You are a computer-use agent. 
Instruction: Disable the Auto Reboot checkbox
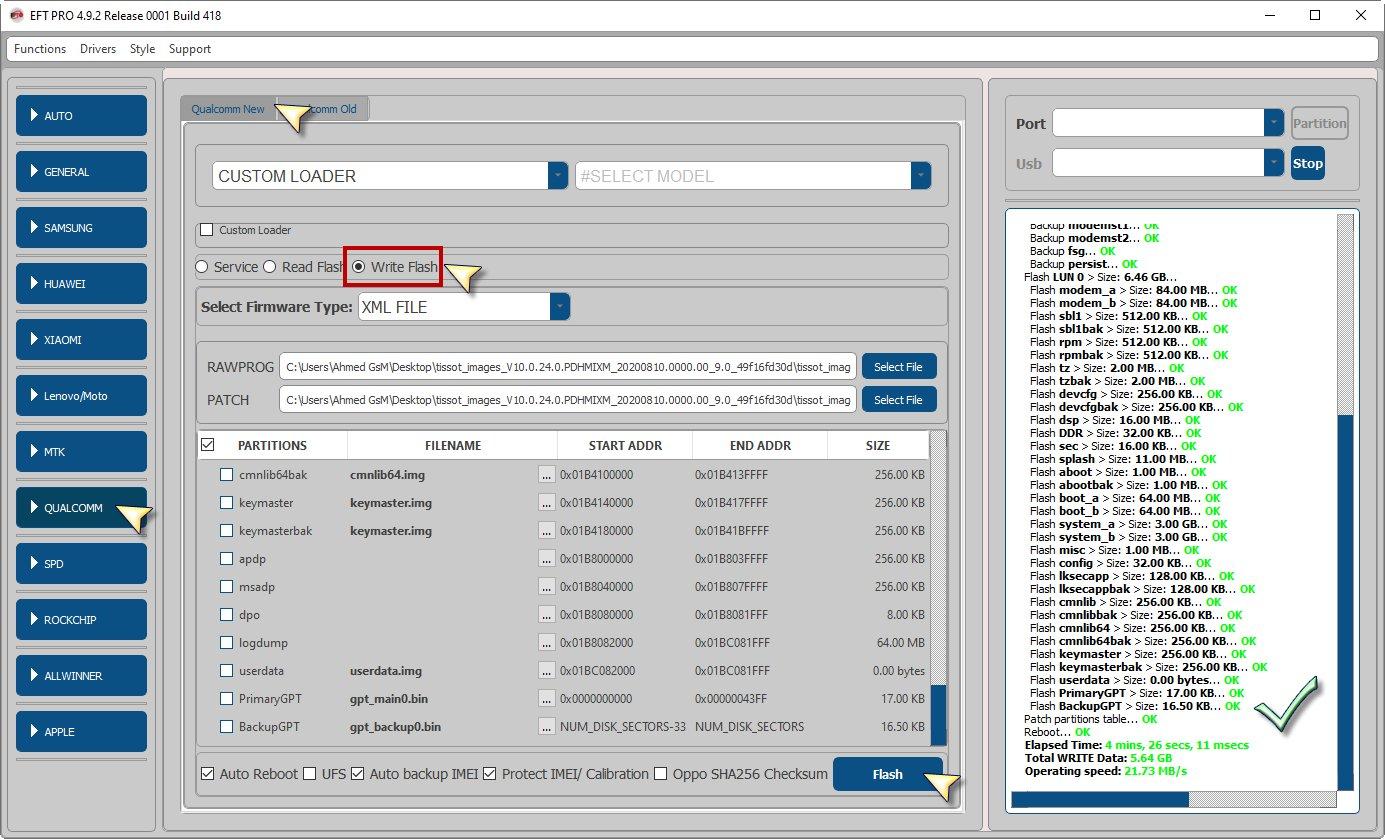pos(208,774)
